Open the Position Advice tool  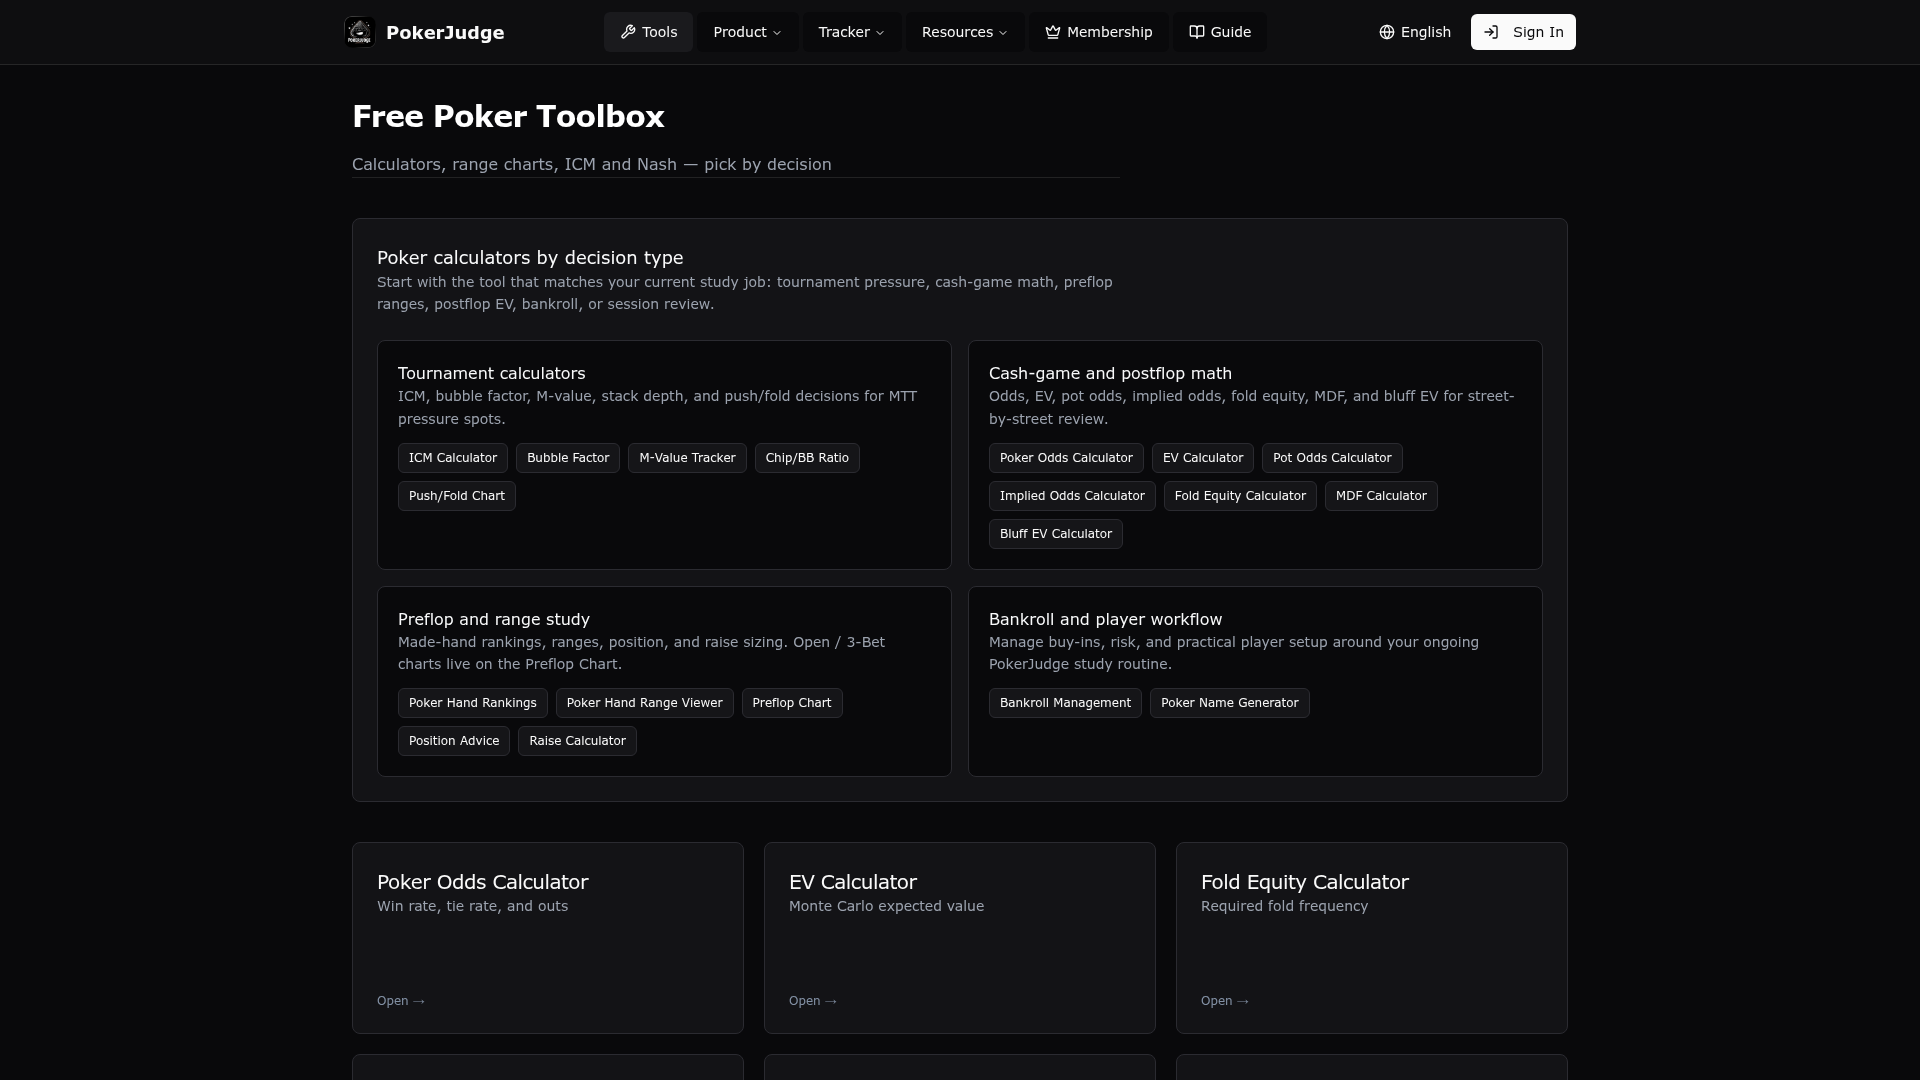[x=454, y=741]
